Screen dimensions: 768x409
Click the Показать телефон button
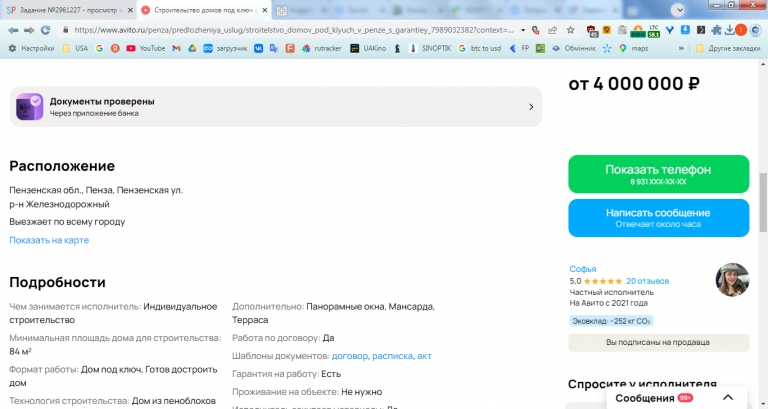tap(658, 174)
